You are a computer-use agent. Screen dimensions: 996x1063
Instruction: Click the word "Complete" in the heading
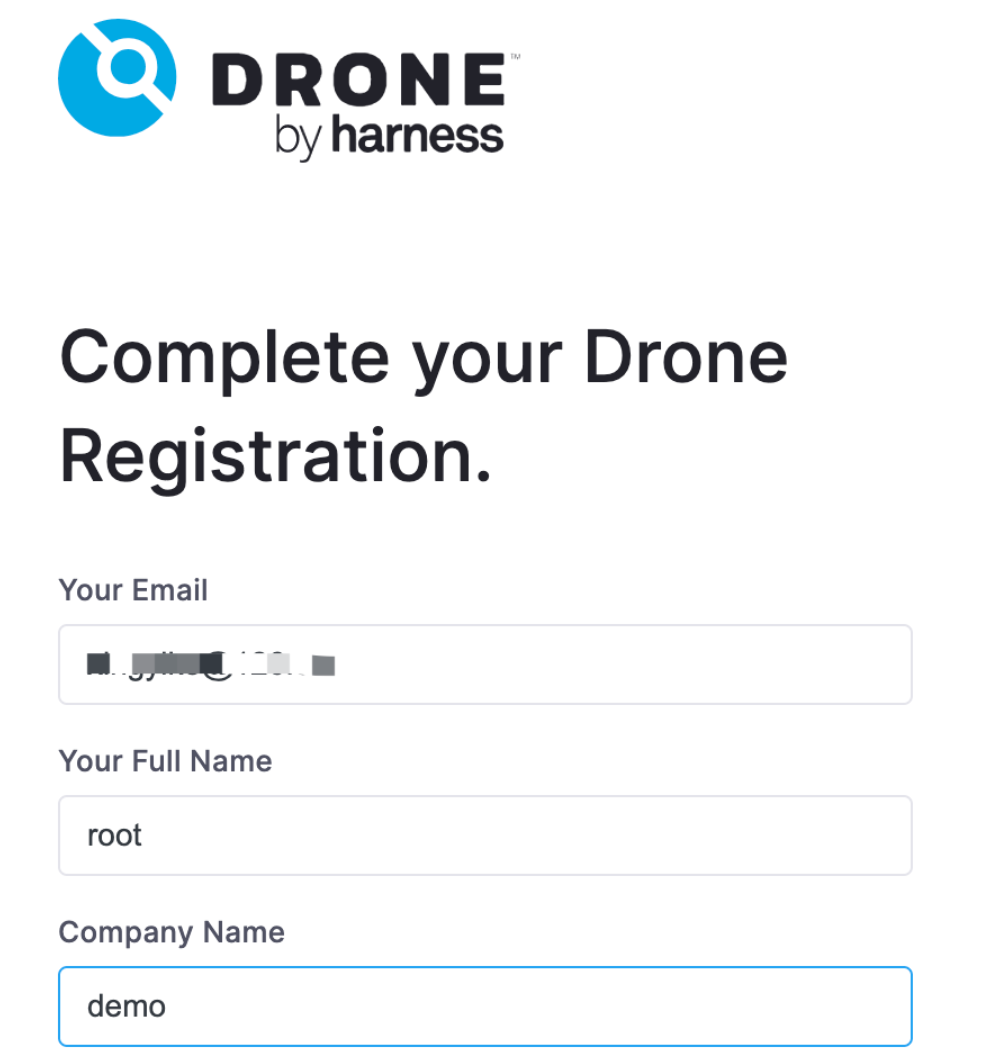224,357
